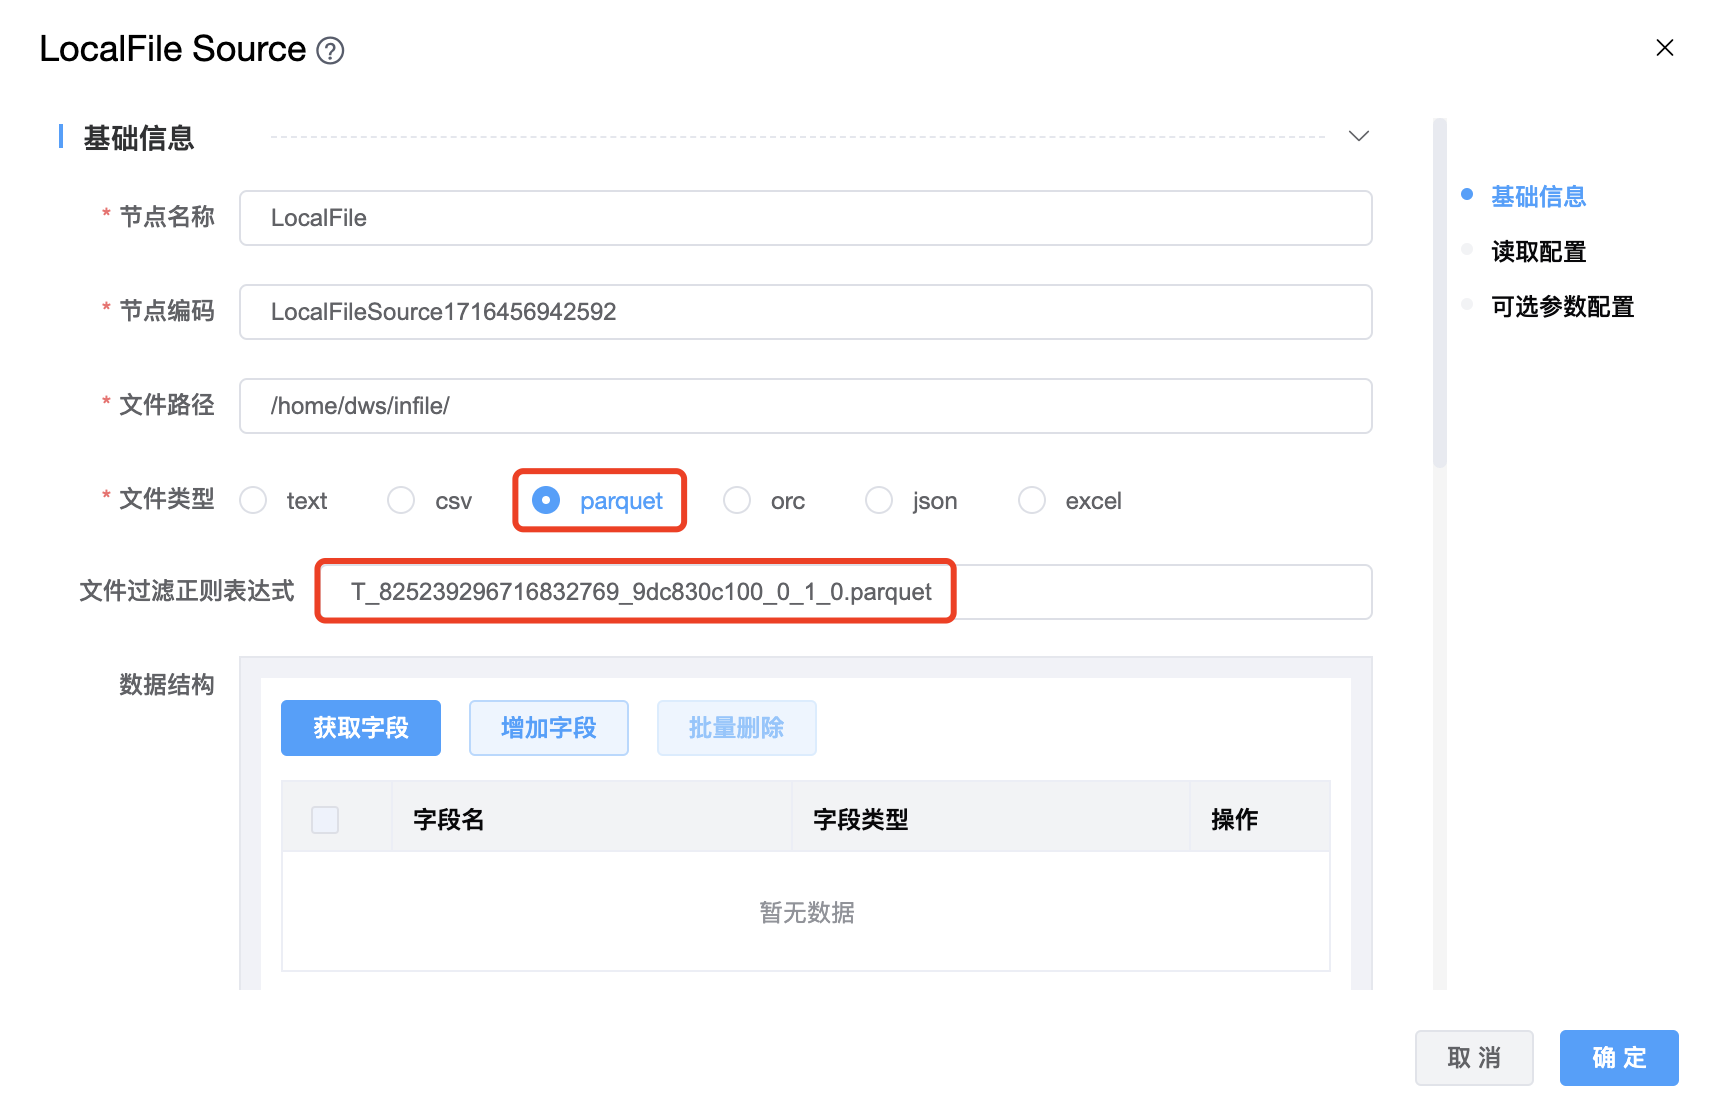Choose excel as the file type
This screenshot has width=1714, height=1120.
coord(1032,500)
